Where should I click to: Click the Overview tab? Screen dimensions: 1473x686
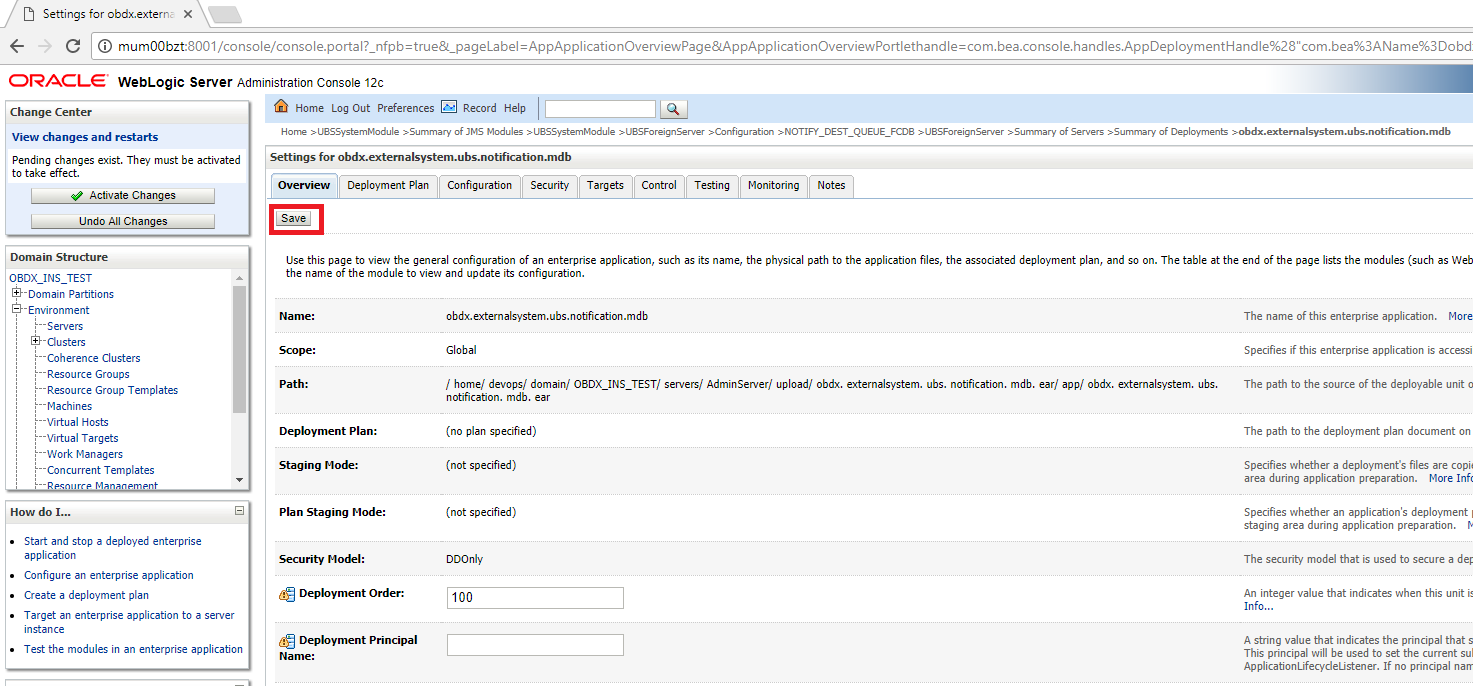point(304,185)
